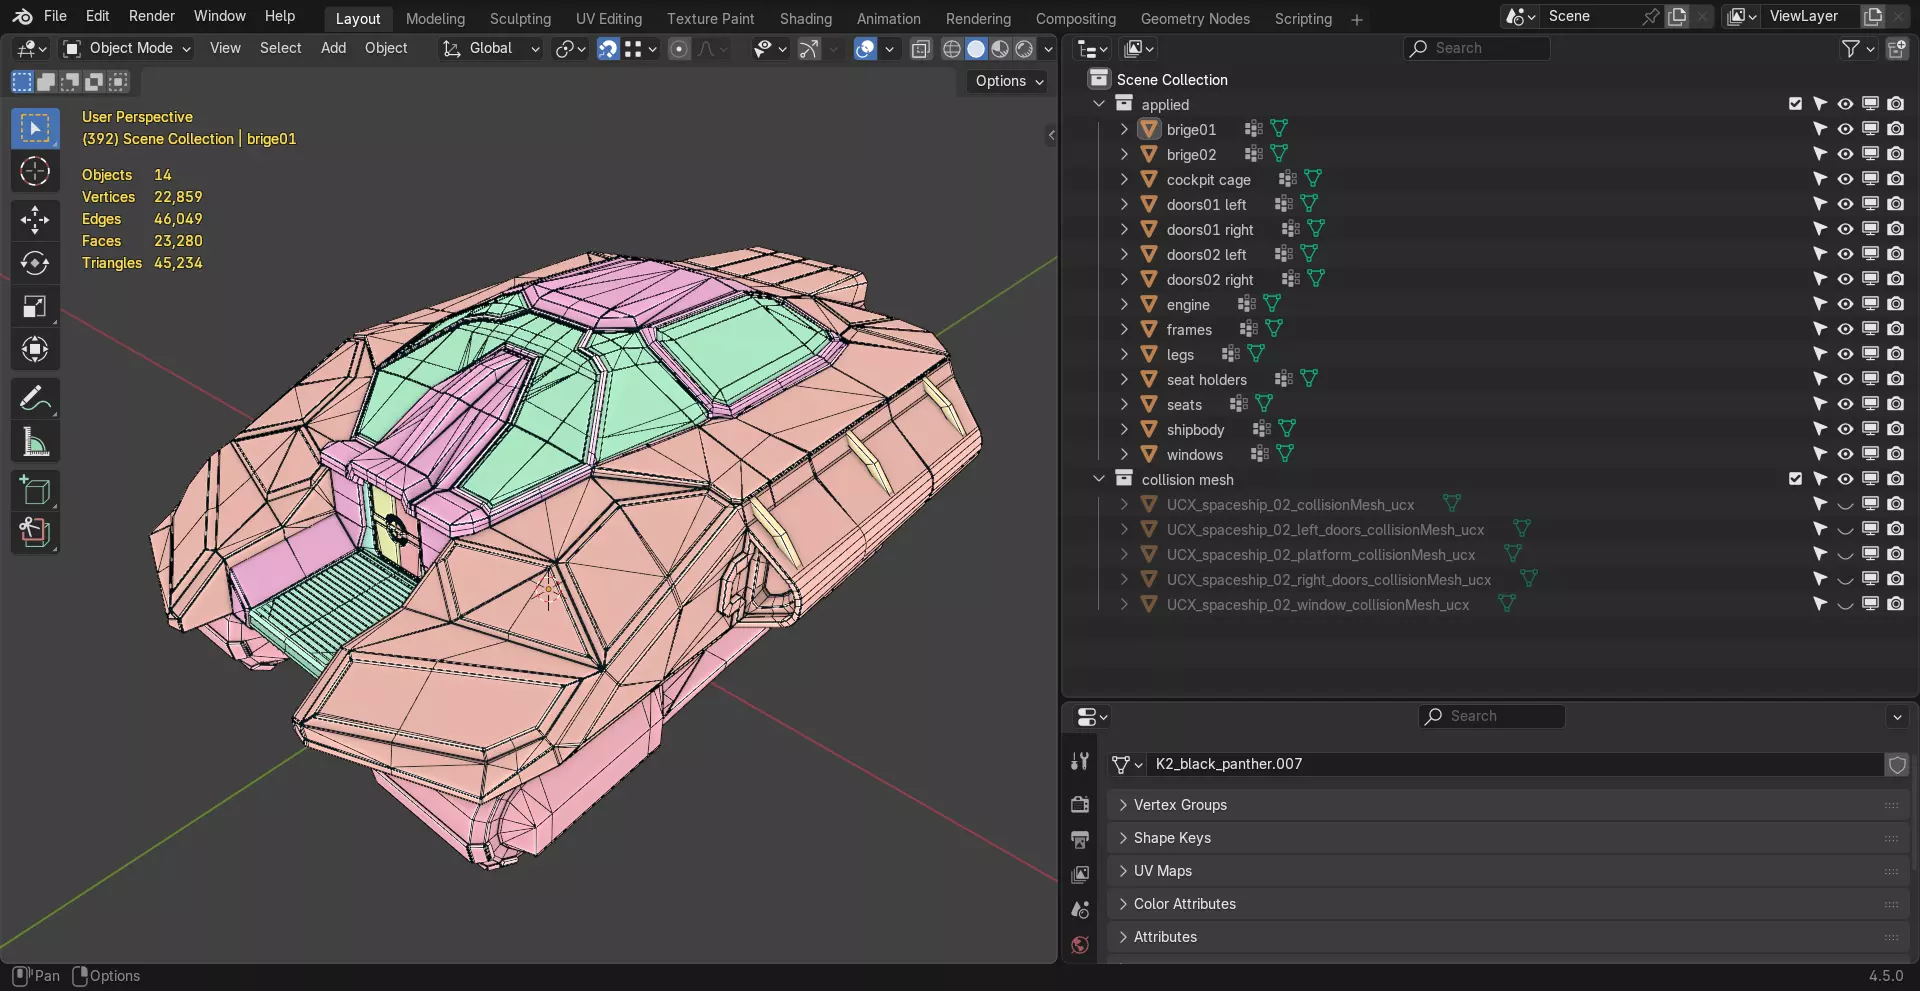Show UCX_spaceship_02_collisionMesh_ucx in viewport
The height and width of the screenshot is (991, 1920).
(x=1845, y=504)
